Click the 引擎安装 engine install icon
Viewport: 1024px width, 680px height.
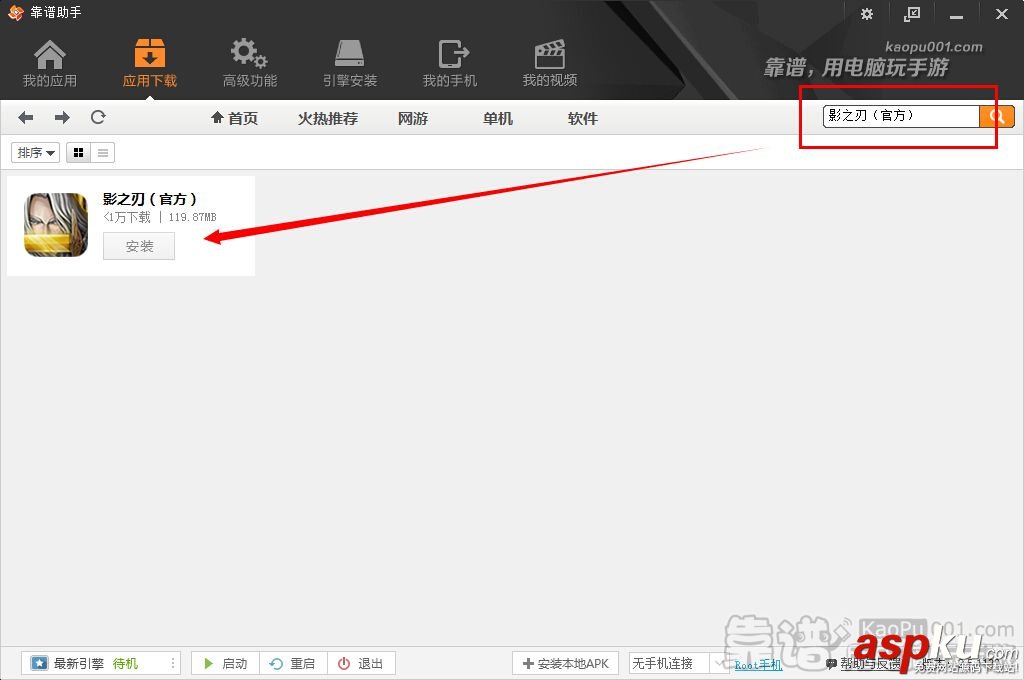pos(349,60)
